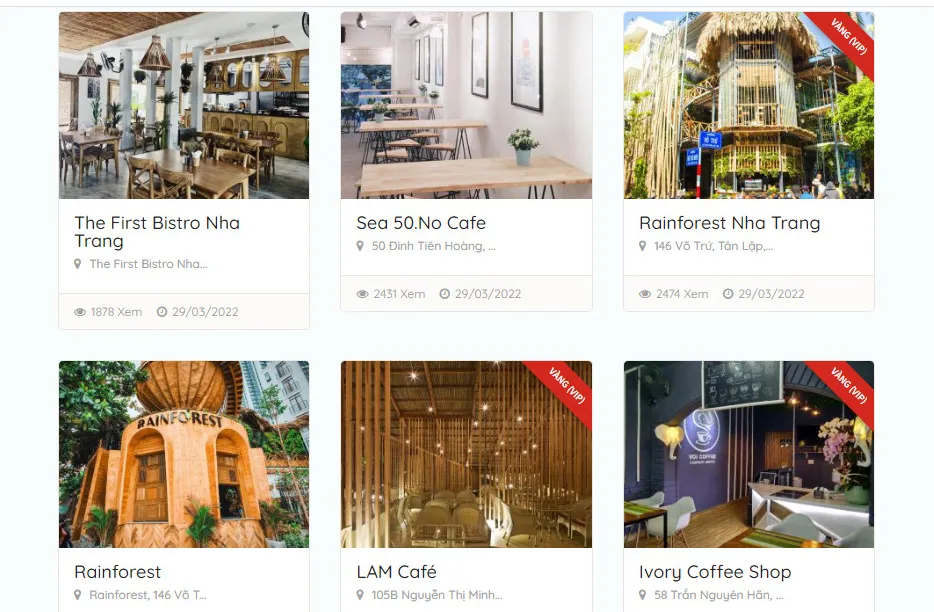Open The First Bistro Nha Trang title link
This screenshot has width=934, height=612.
[x=157, y=232]
